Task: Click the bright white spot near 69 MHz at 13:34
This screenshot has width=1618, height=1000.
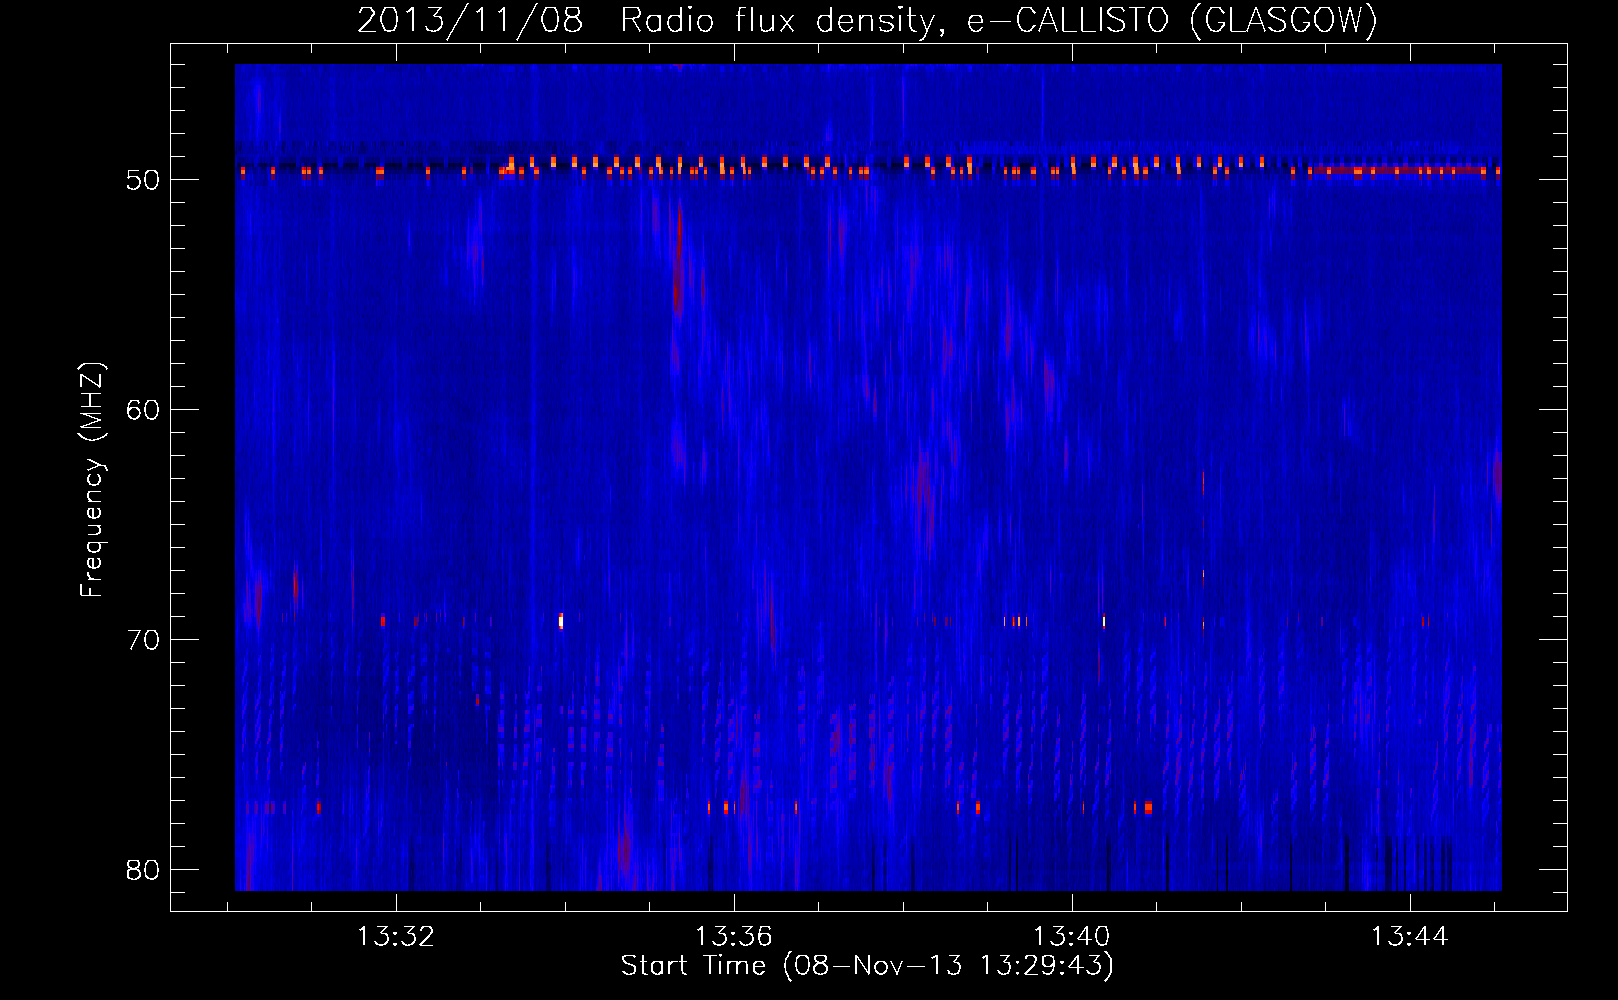Action: point(561,621)
